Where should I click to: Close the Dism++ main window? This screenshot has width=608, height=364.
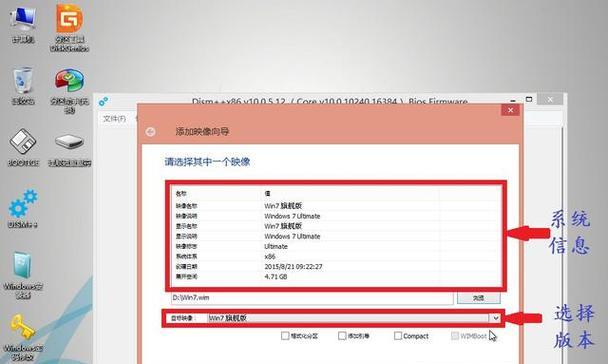(x=550, y=100)
